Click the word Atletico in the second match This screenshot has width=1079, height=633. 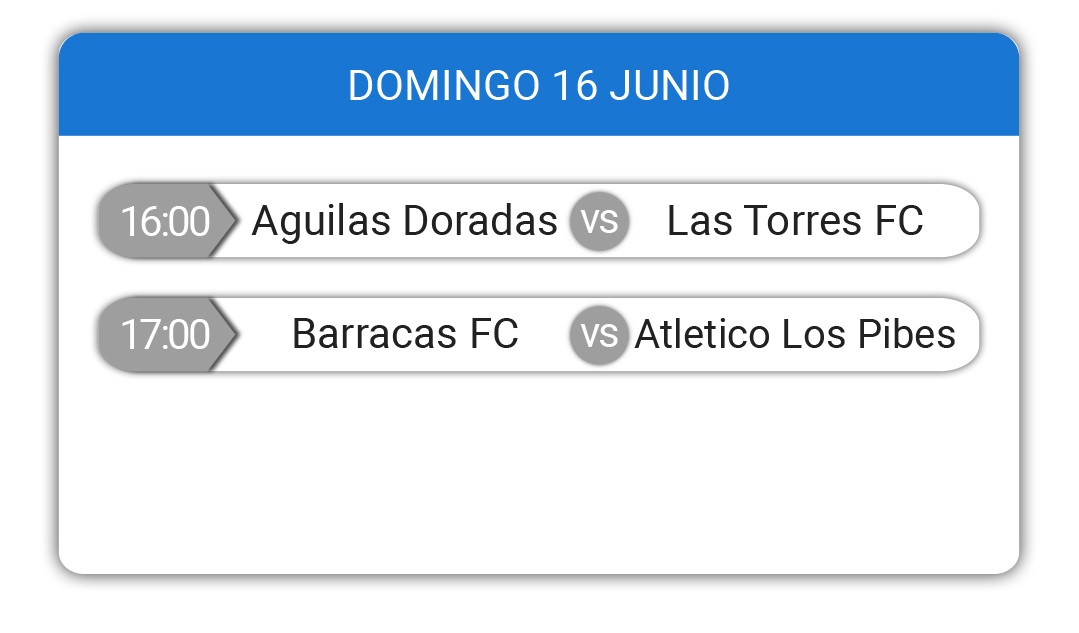(x=703, y=334)
